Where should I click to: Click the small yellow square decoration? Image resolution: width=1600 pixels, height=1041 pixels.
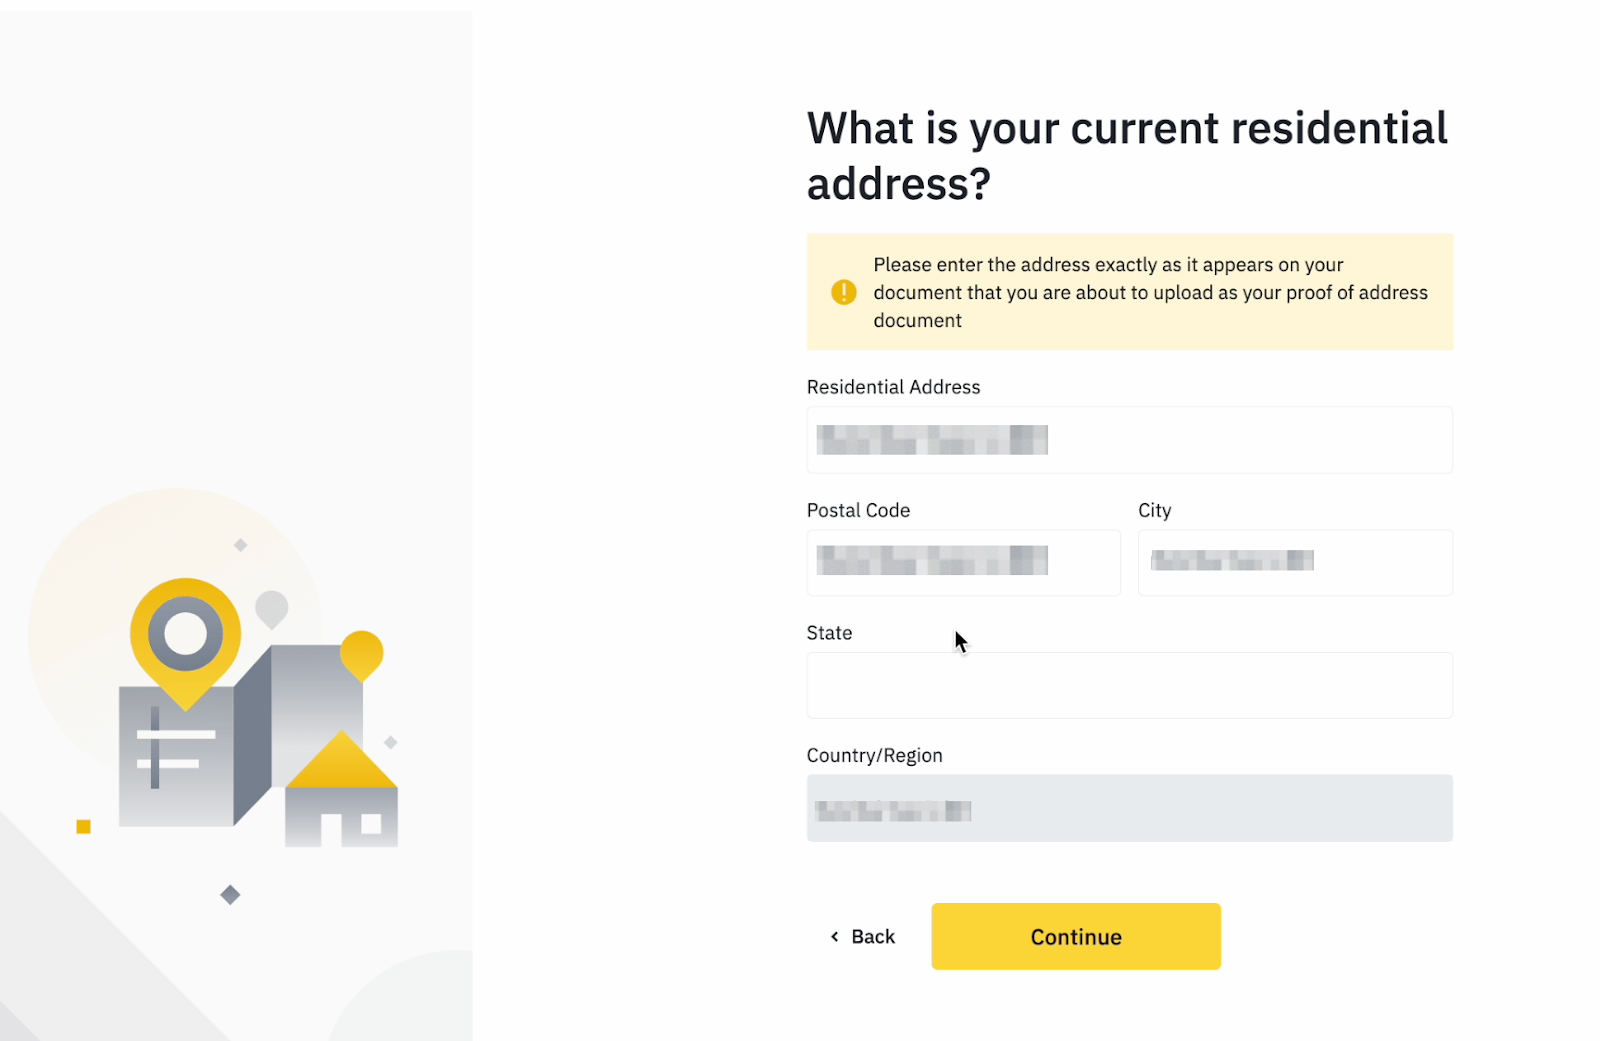click(84, 826)
